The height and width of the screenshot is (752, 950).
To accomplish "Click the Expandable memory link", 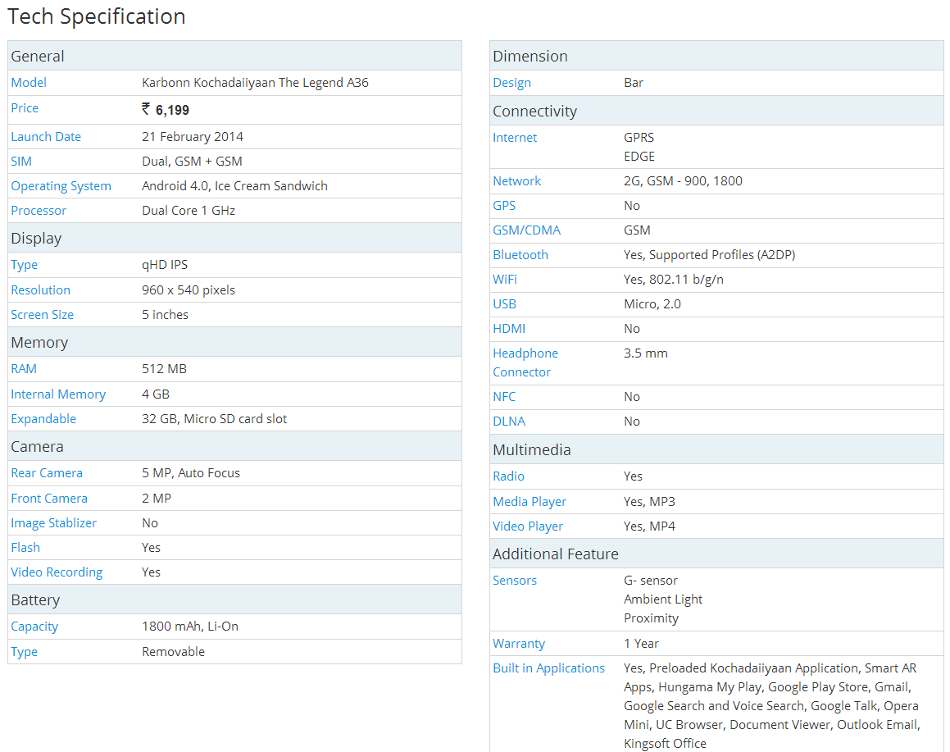I will coord(44,419).
